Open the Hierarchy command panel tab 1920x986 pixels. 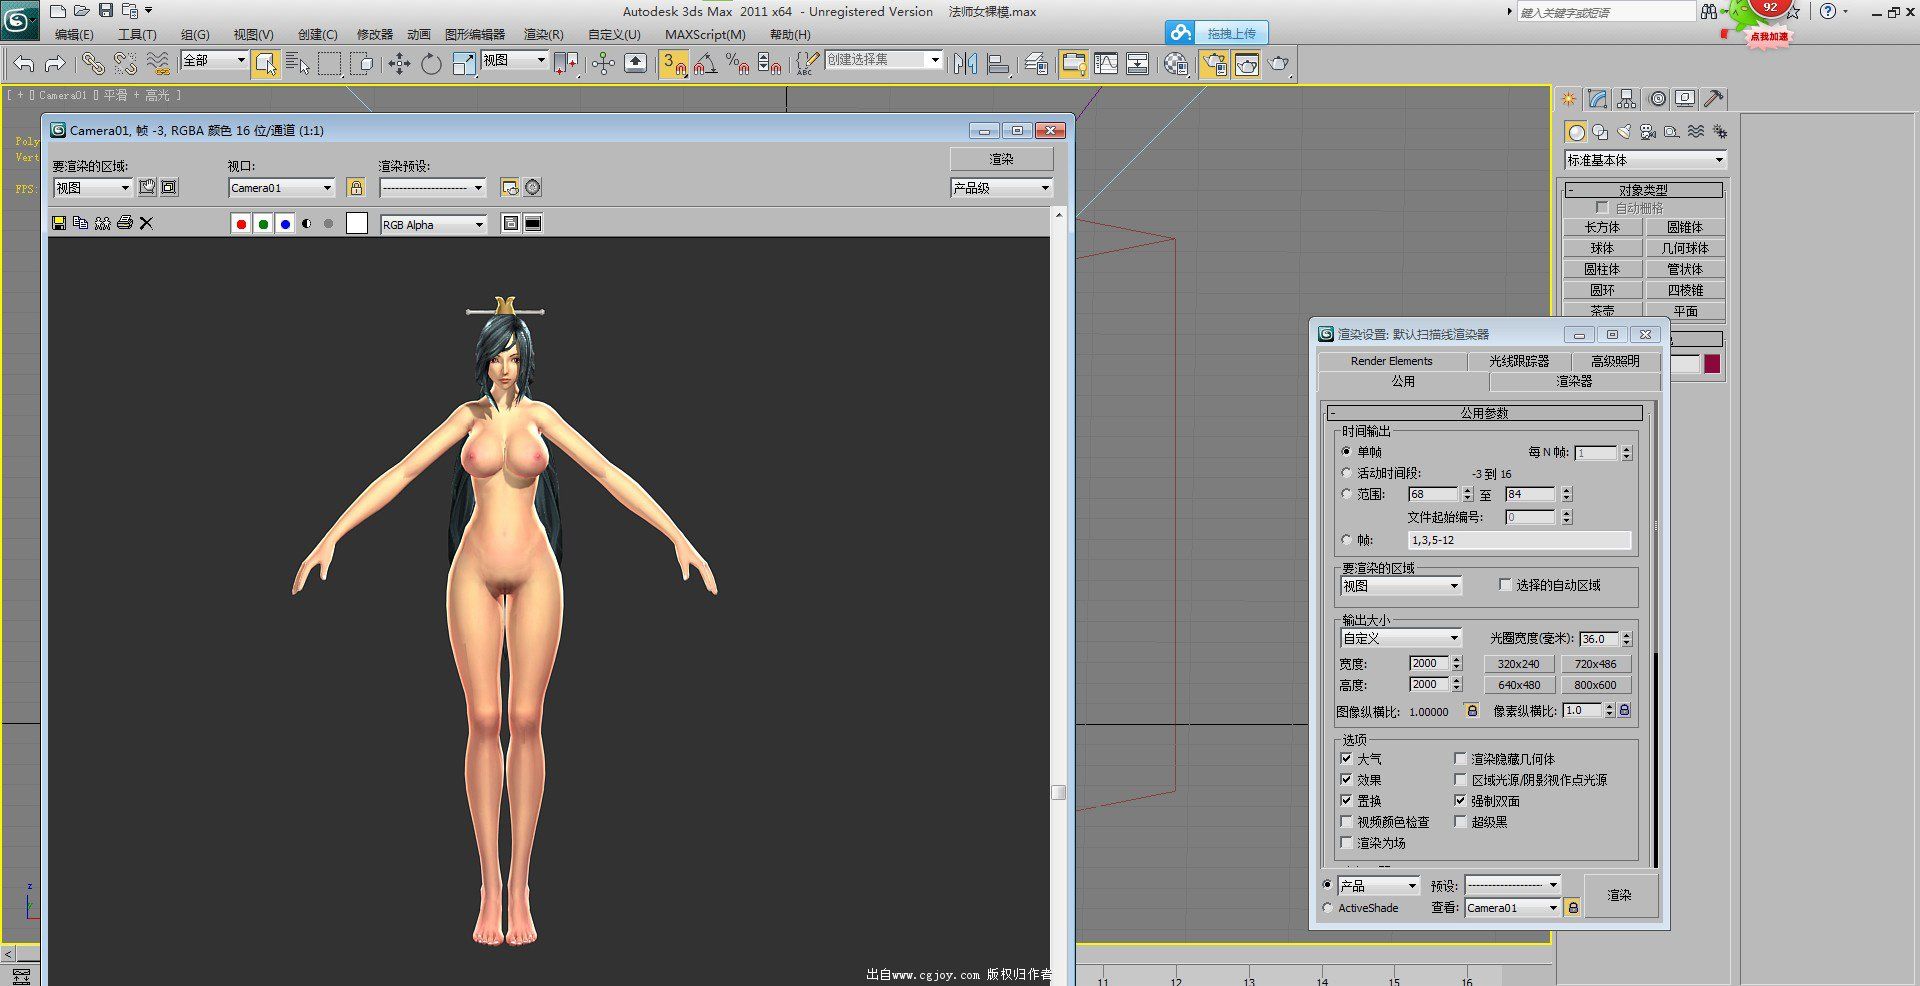[x=1627, y=99]
